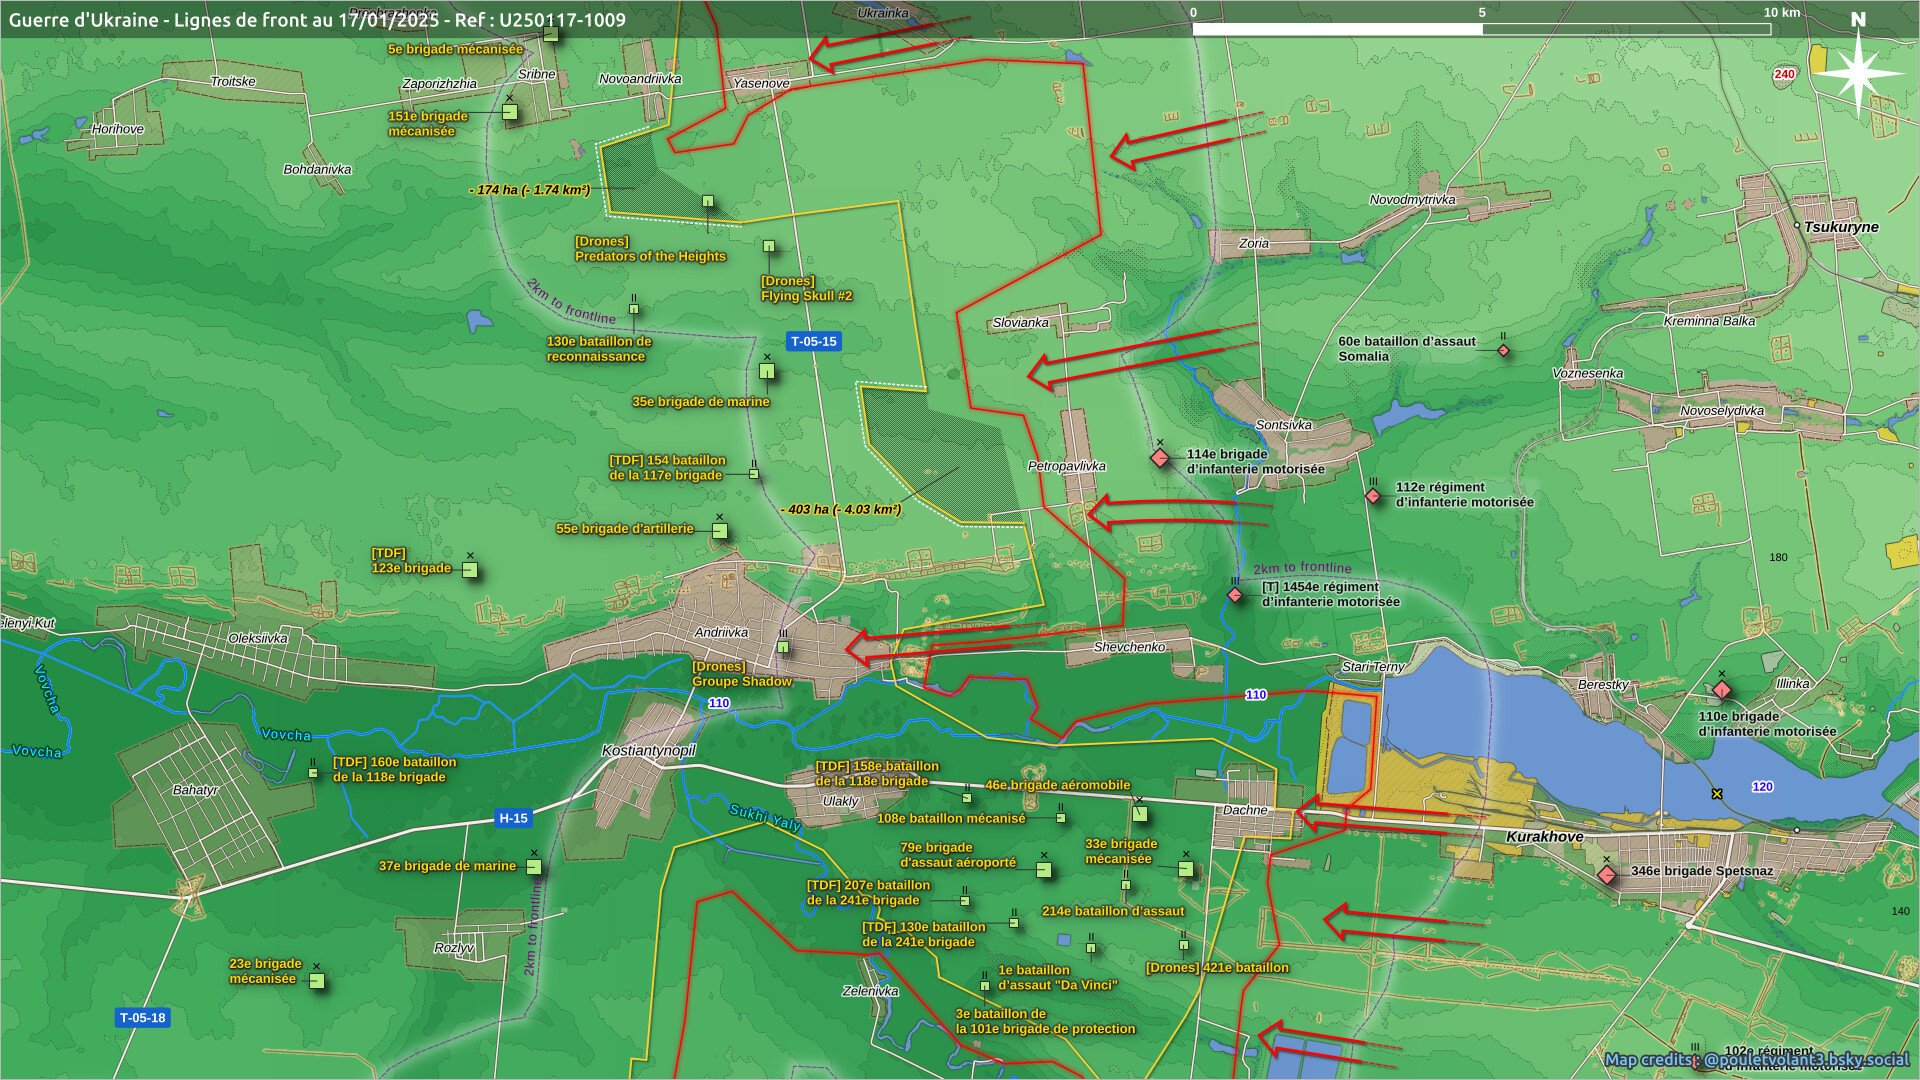
Task: Click the Slovianka village label
Action: pyautogui.click(x=1020, y=322)
